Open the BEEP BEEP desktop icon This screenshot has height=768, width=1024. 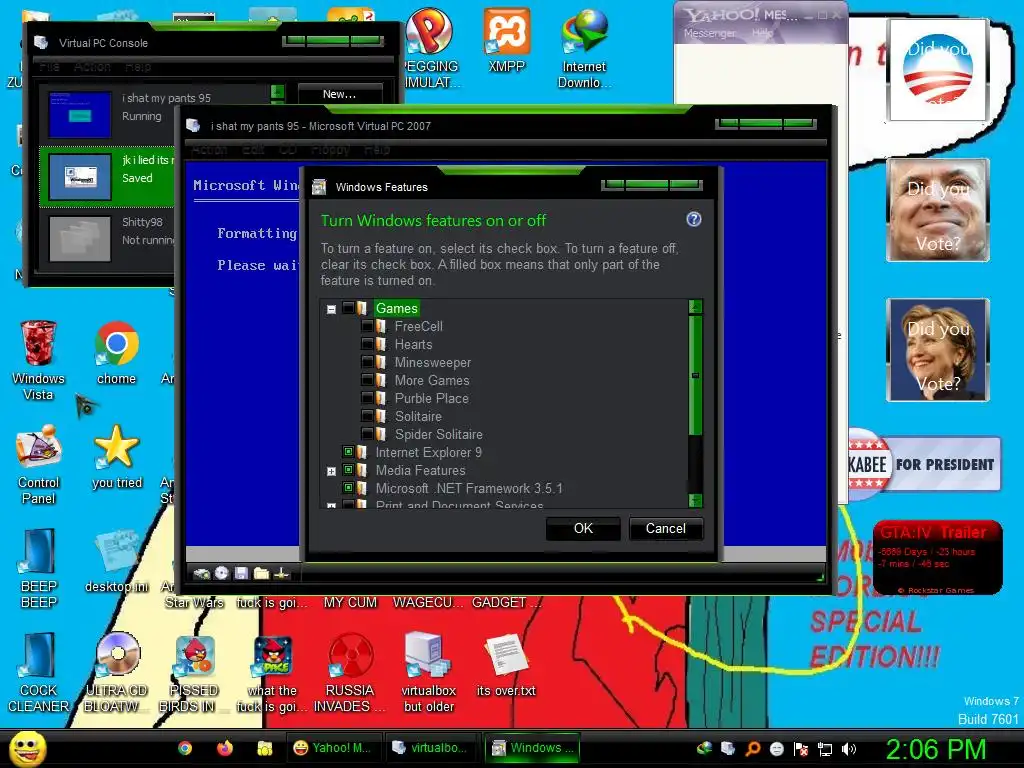38,568
